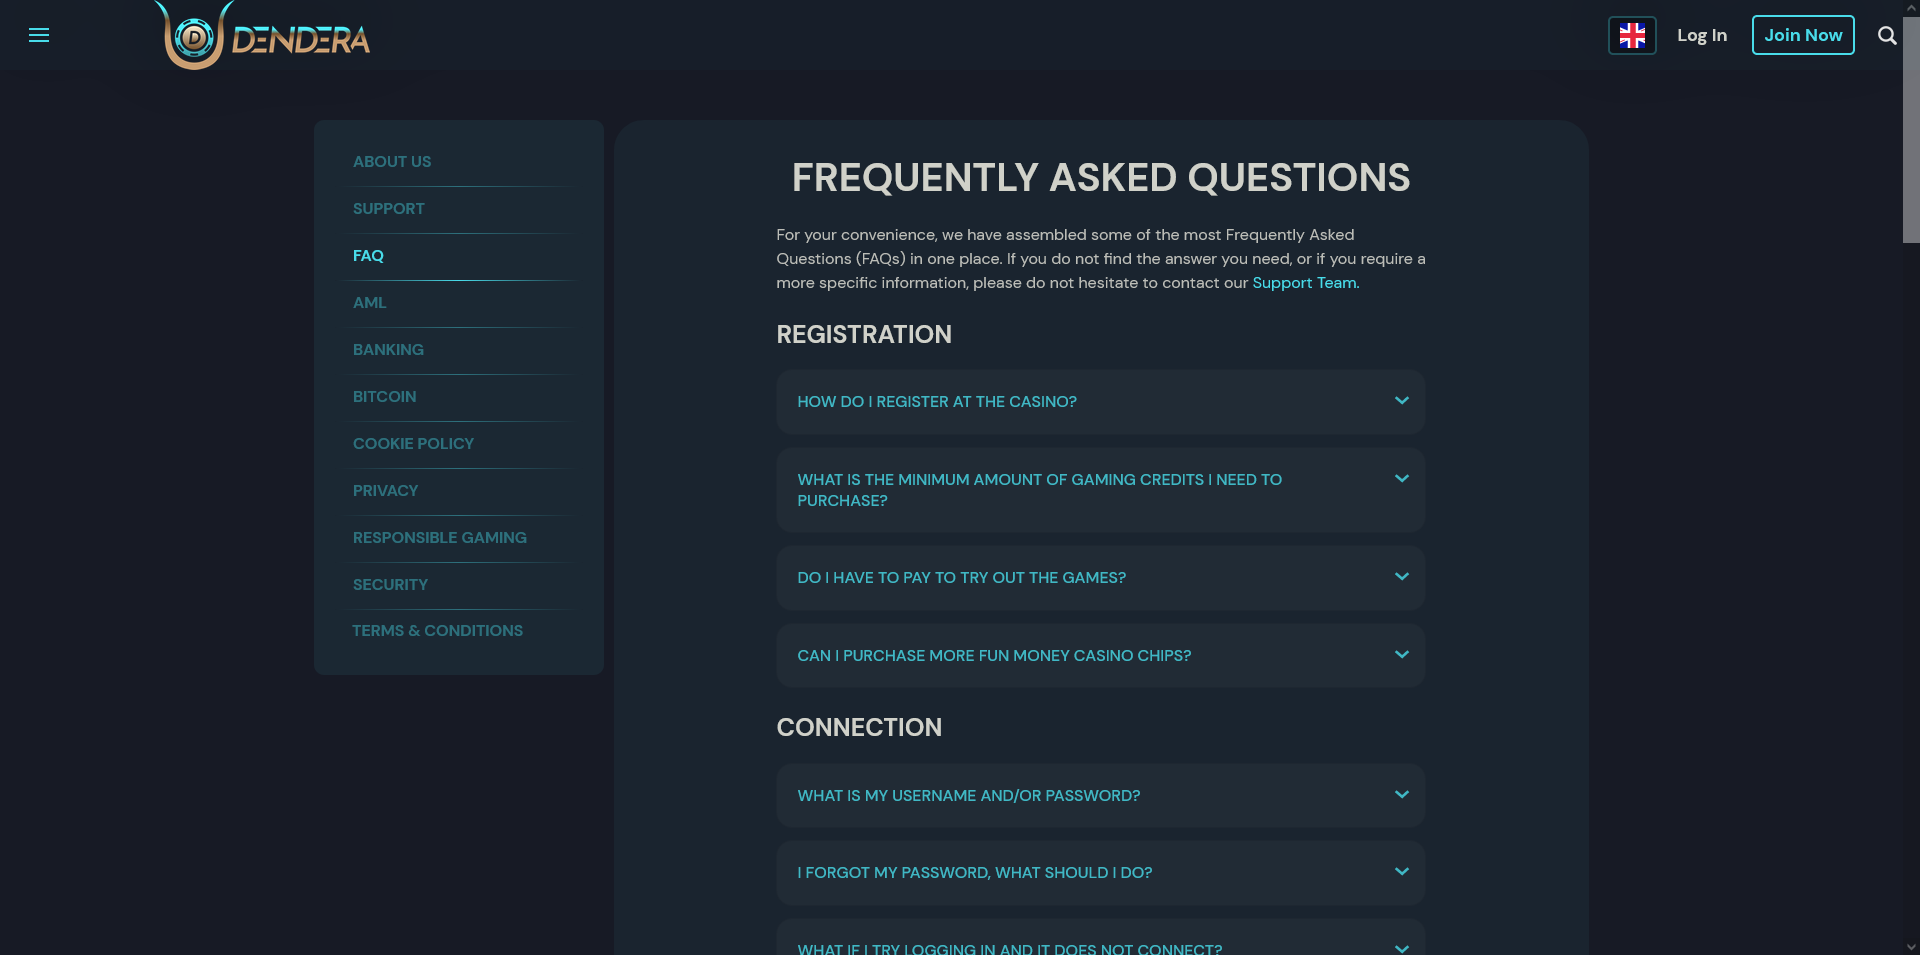The width and height of the screenshot is (1920, 955).
Task: Click scrollbar down arrow at bottom
Action: tap(1910, 946)
